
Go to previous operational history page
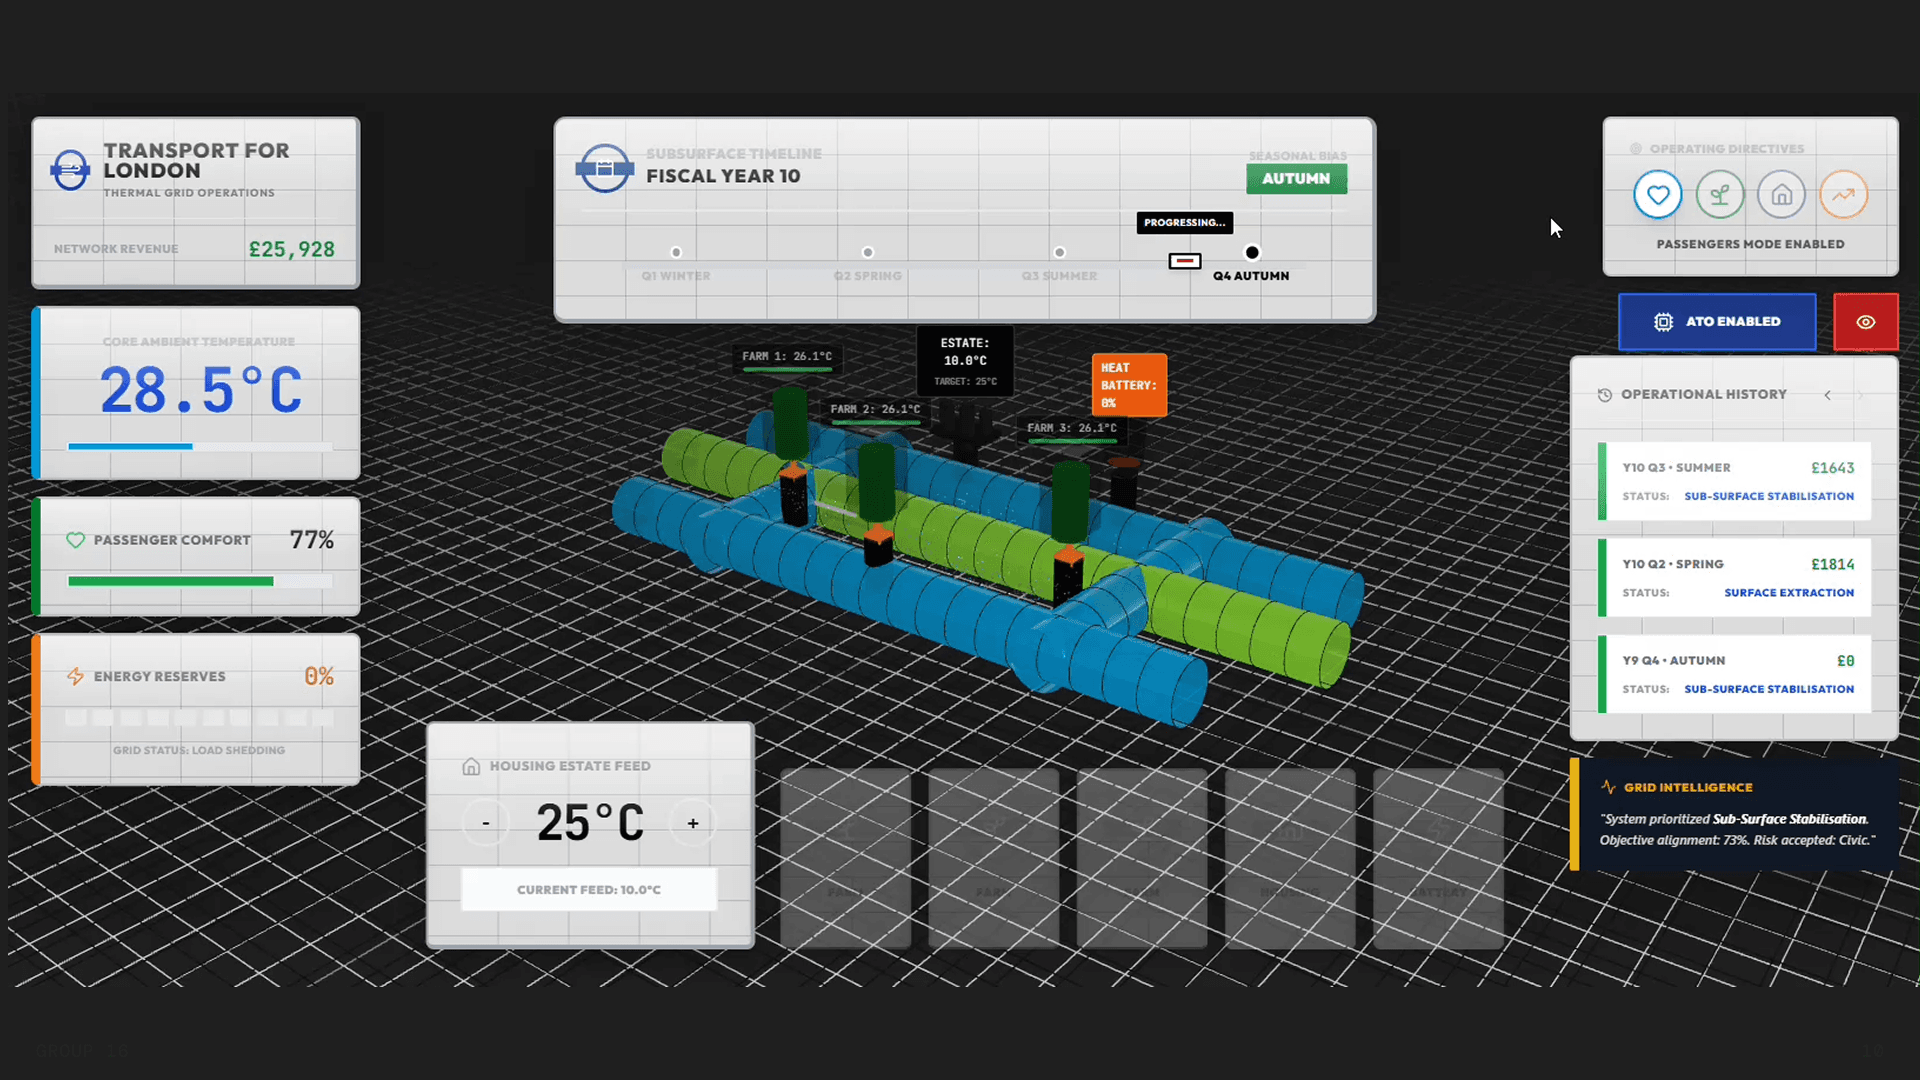tap(1827, 395)
